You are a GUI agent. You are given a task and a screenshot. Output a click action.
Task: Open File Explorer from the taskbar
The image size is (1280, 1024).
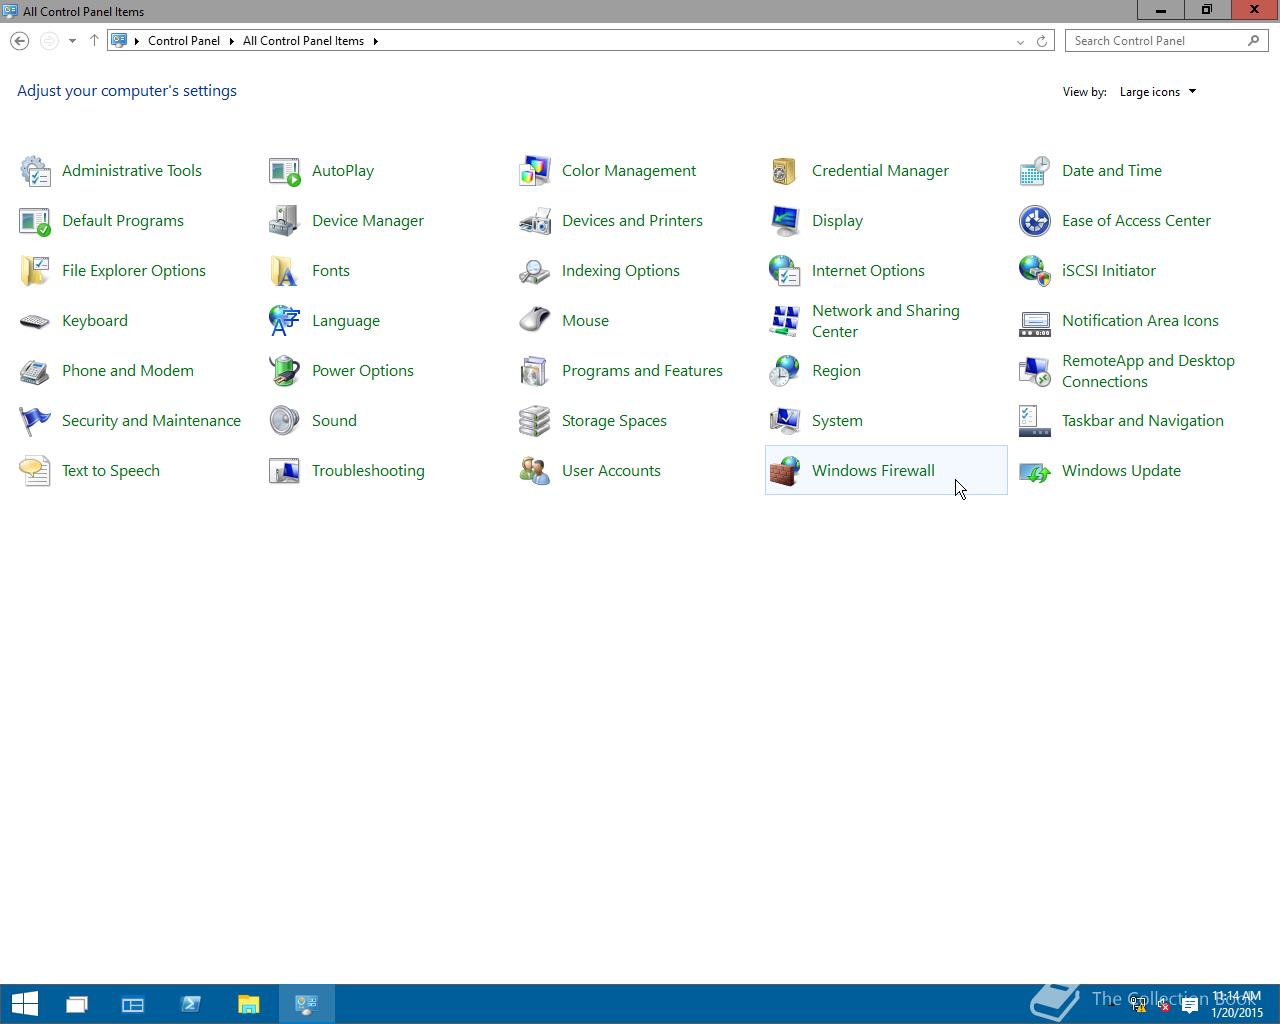click(249, 1004)
